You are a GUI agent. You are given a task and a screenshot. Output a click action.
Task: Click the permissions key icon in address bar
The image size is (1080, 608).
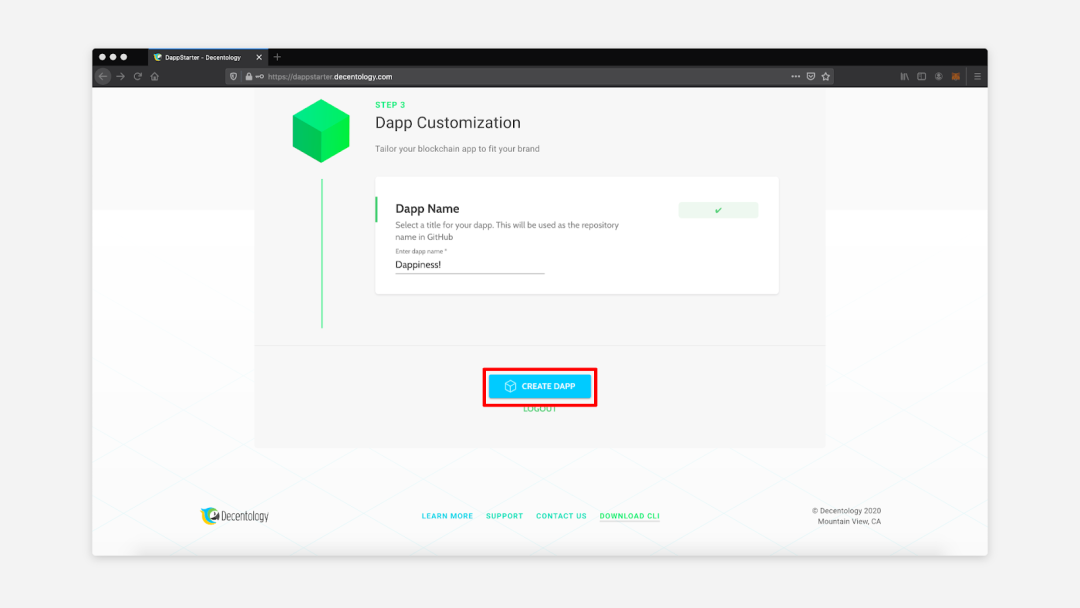[260, 76]
